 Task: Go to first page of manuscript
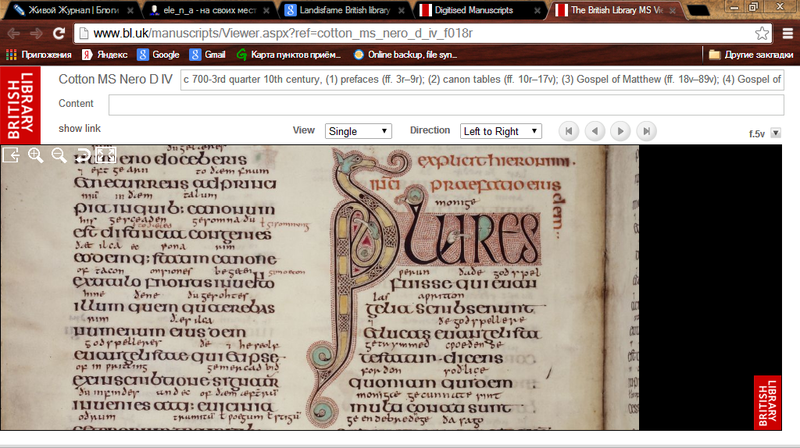[568, 131]
